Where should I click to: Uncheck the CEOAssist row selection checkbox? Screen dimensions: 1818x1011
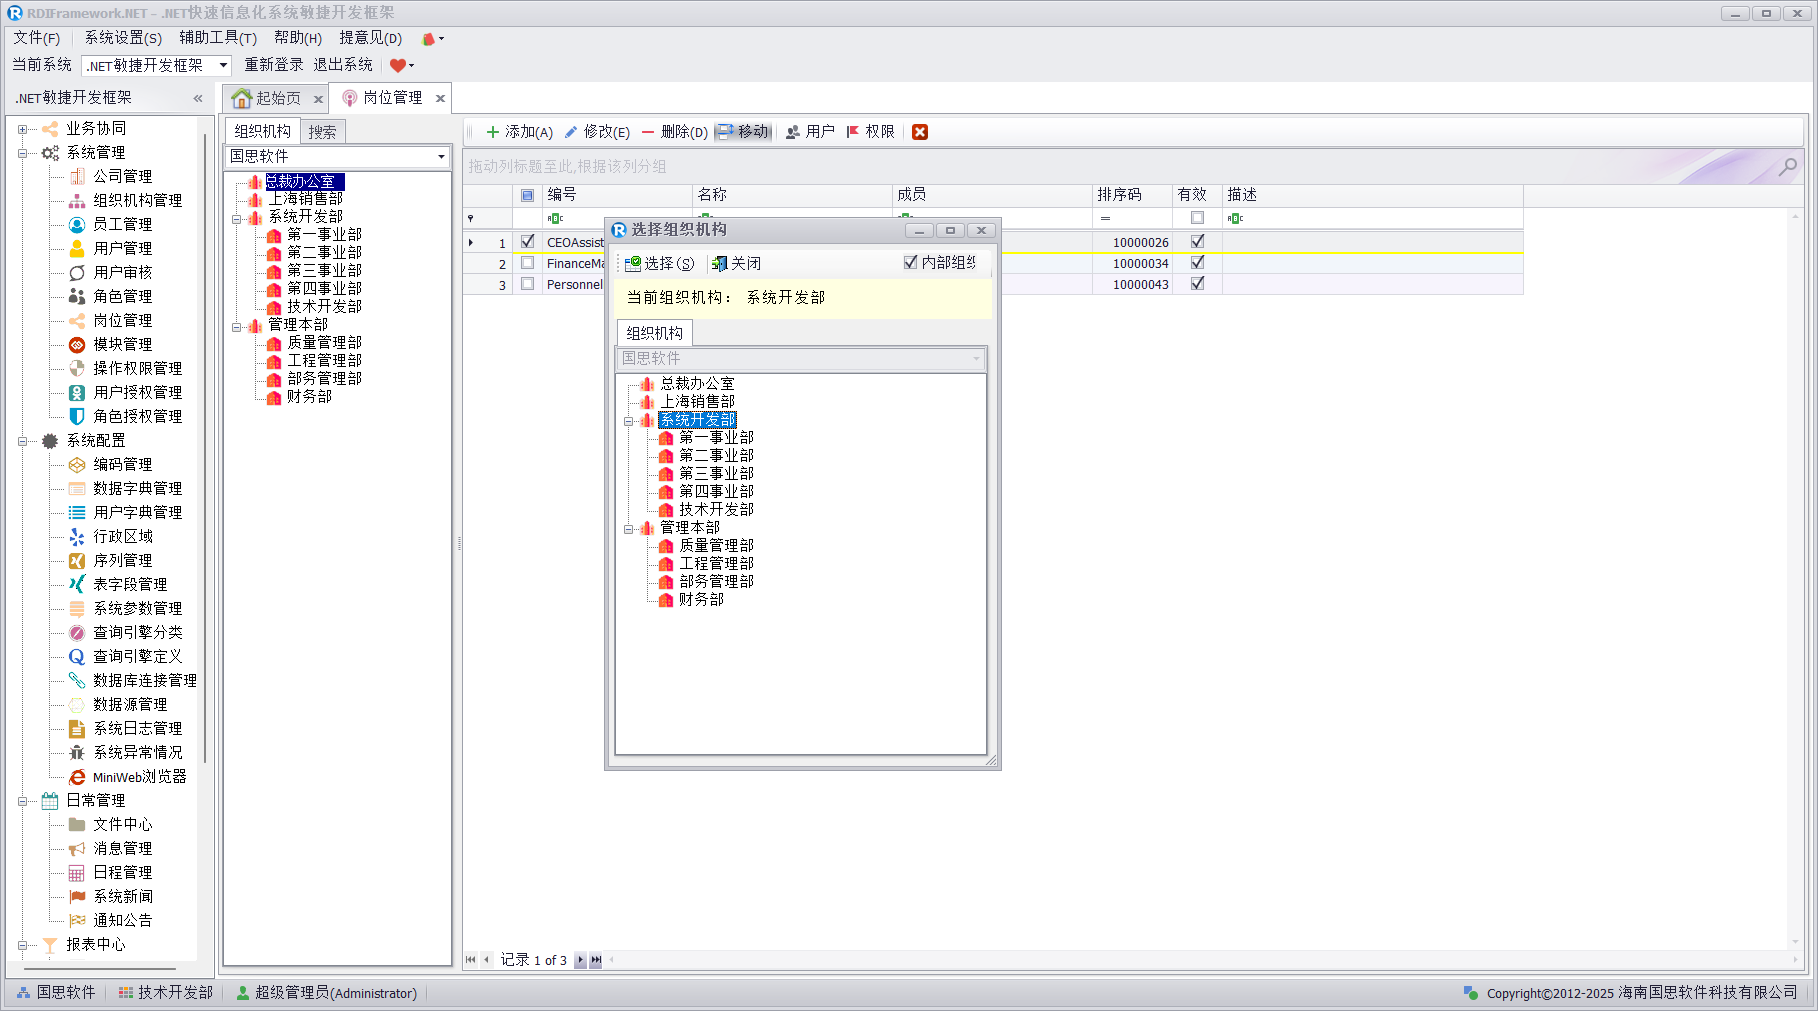point(528,242)
